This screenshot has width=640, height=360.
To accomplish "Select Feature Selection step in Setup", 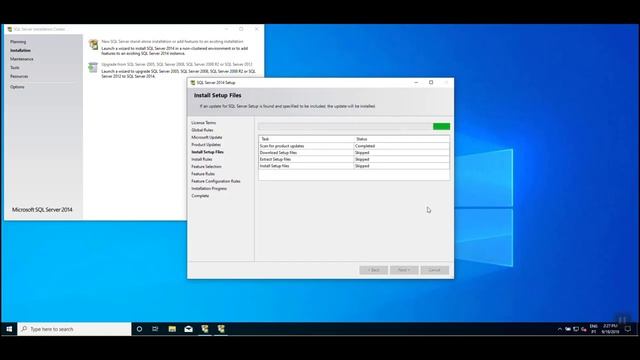I will point(207,167).
